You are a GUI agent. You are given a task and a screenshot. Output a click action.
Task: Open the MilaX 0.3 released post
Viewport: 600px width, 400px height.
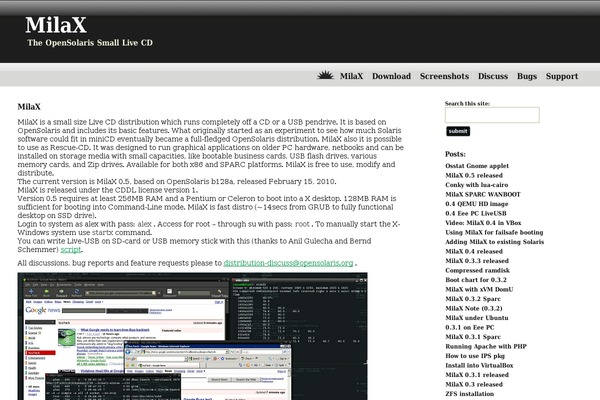click(474, 384)
